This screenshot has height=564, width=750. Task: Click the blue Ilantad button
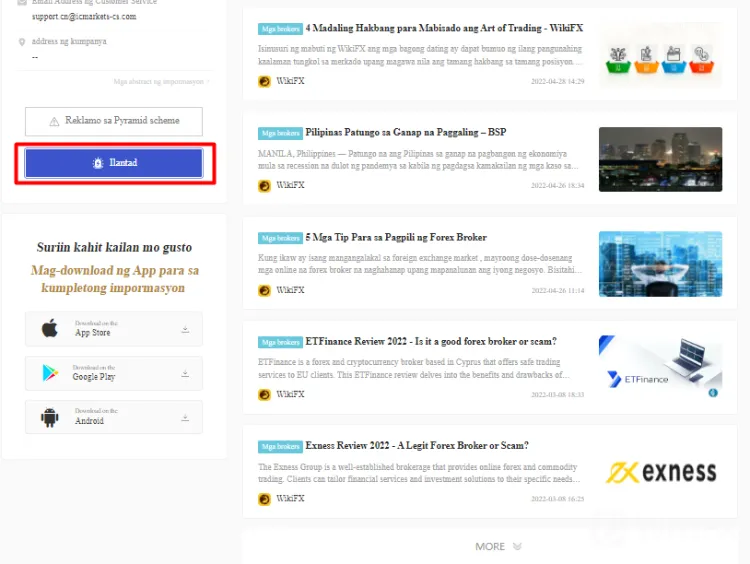coord(114,163)
